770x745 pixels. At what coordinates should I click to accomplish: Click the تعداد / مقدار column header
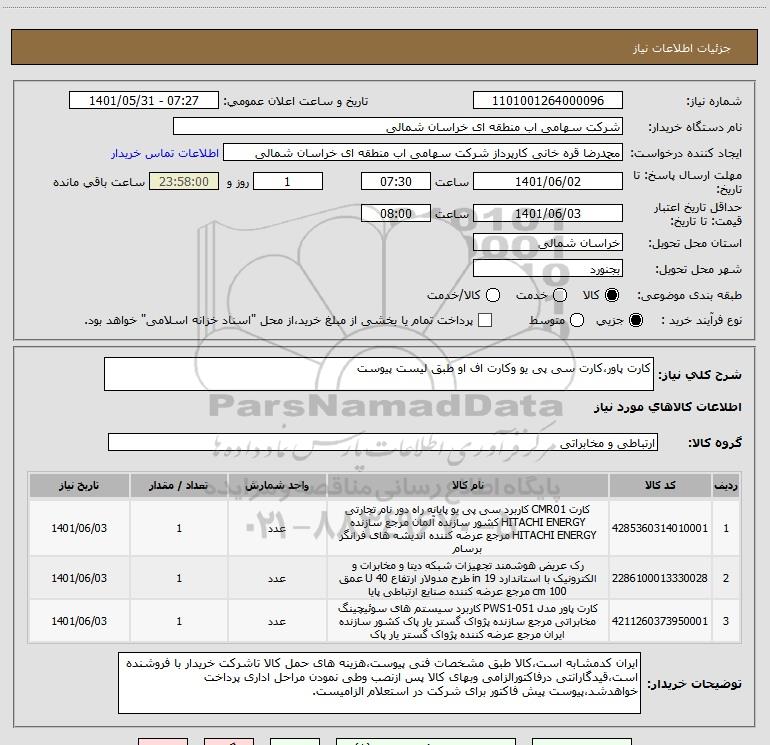click(179, 486)
